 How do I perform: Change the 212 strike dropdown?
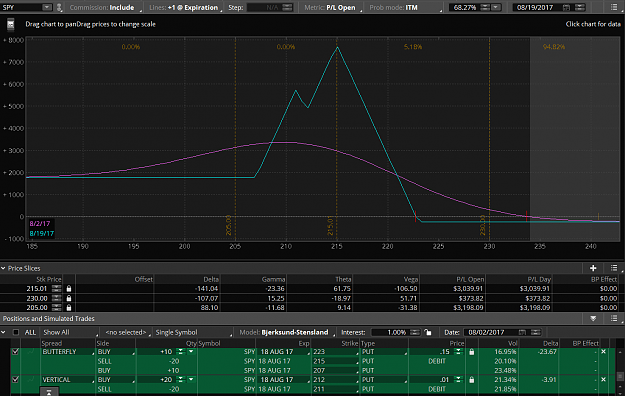[335, 380]
